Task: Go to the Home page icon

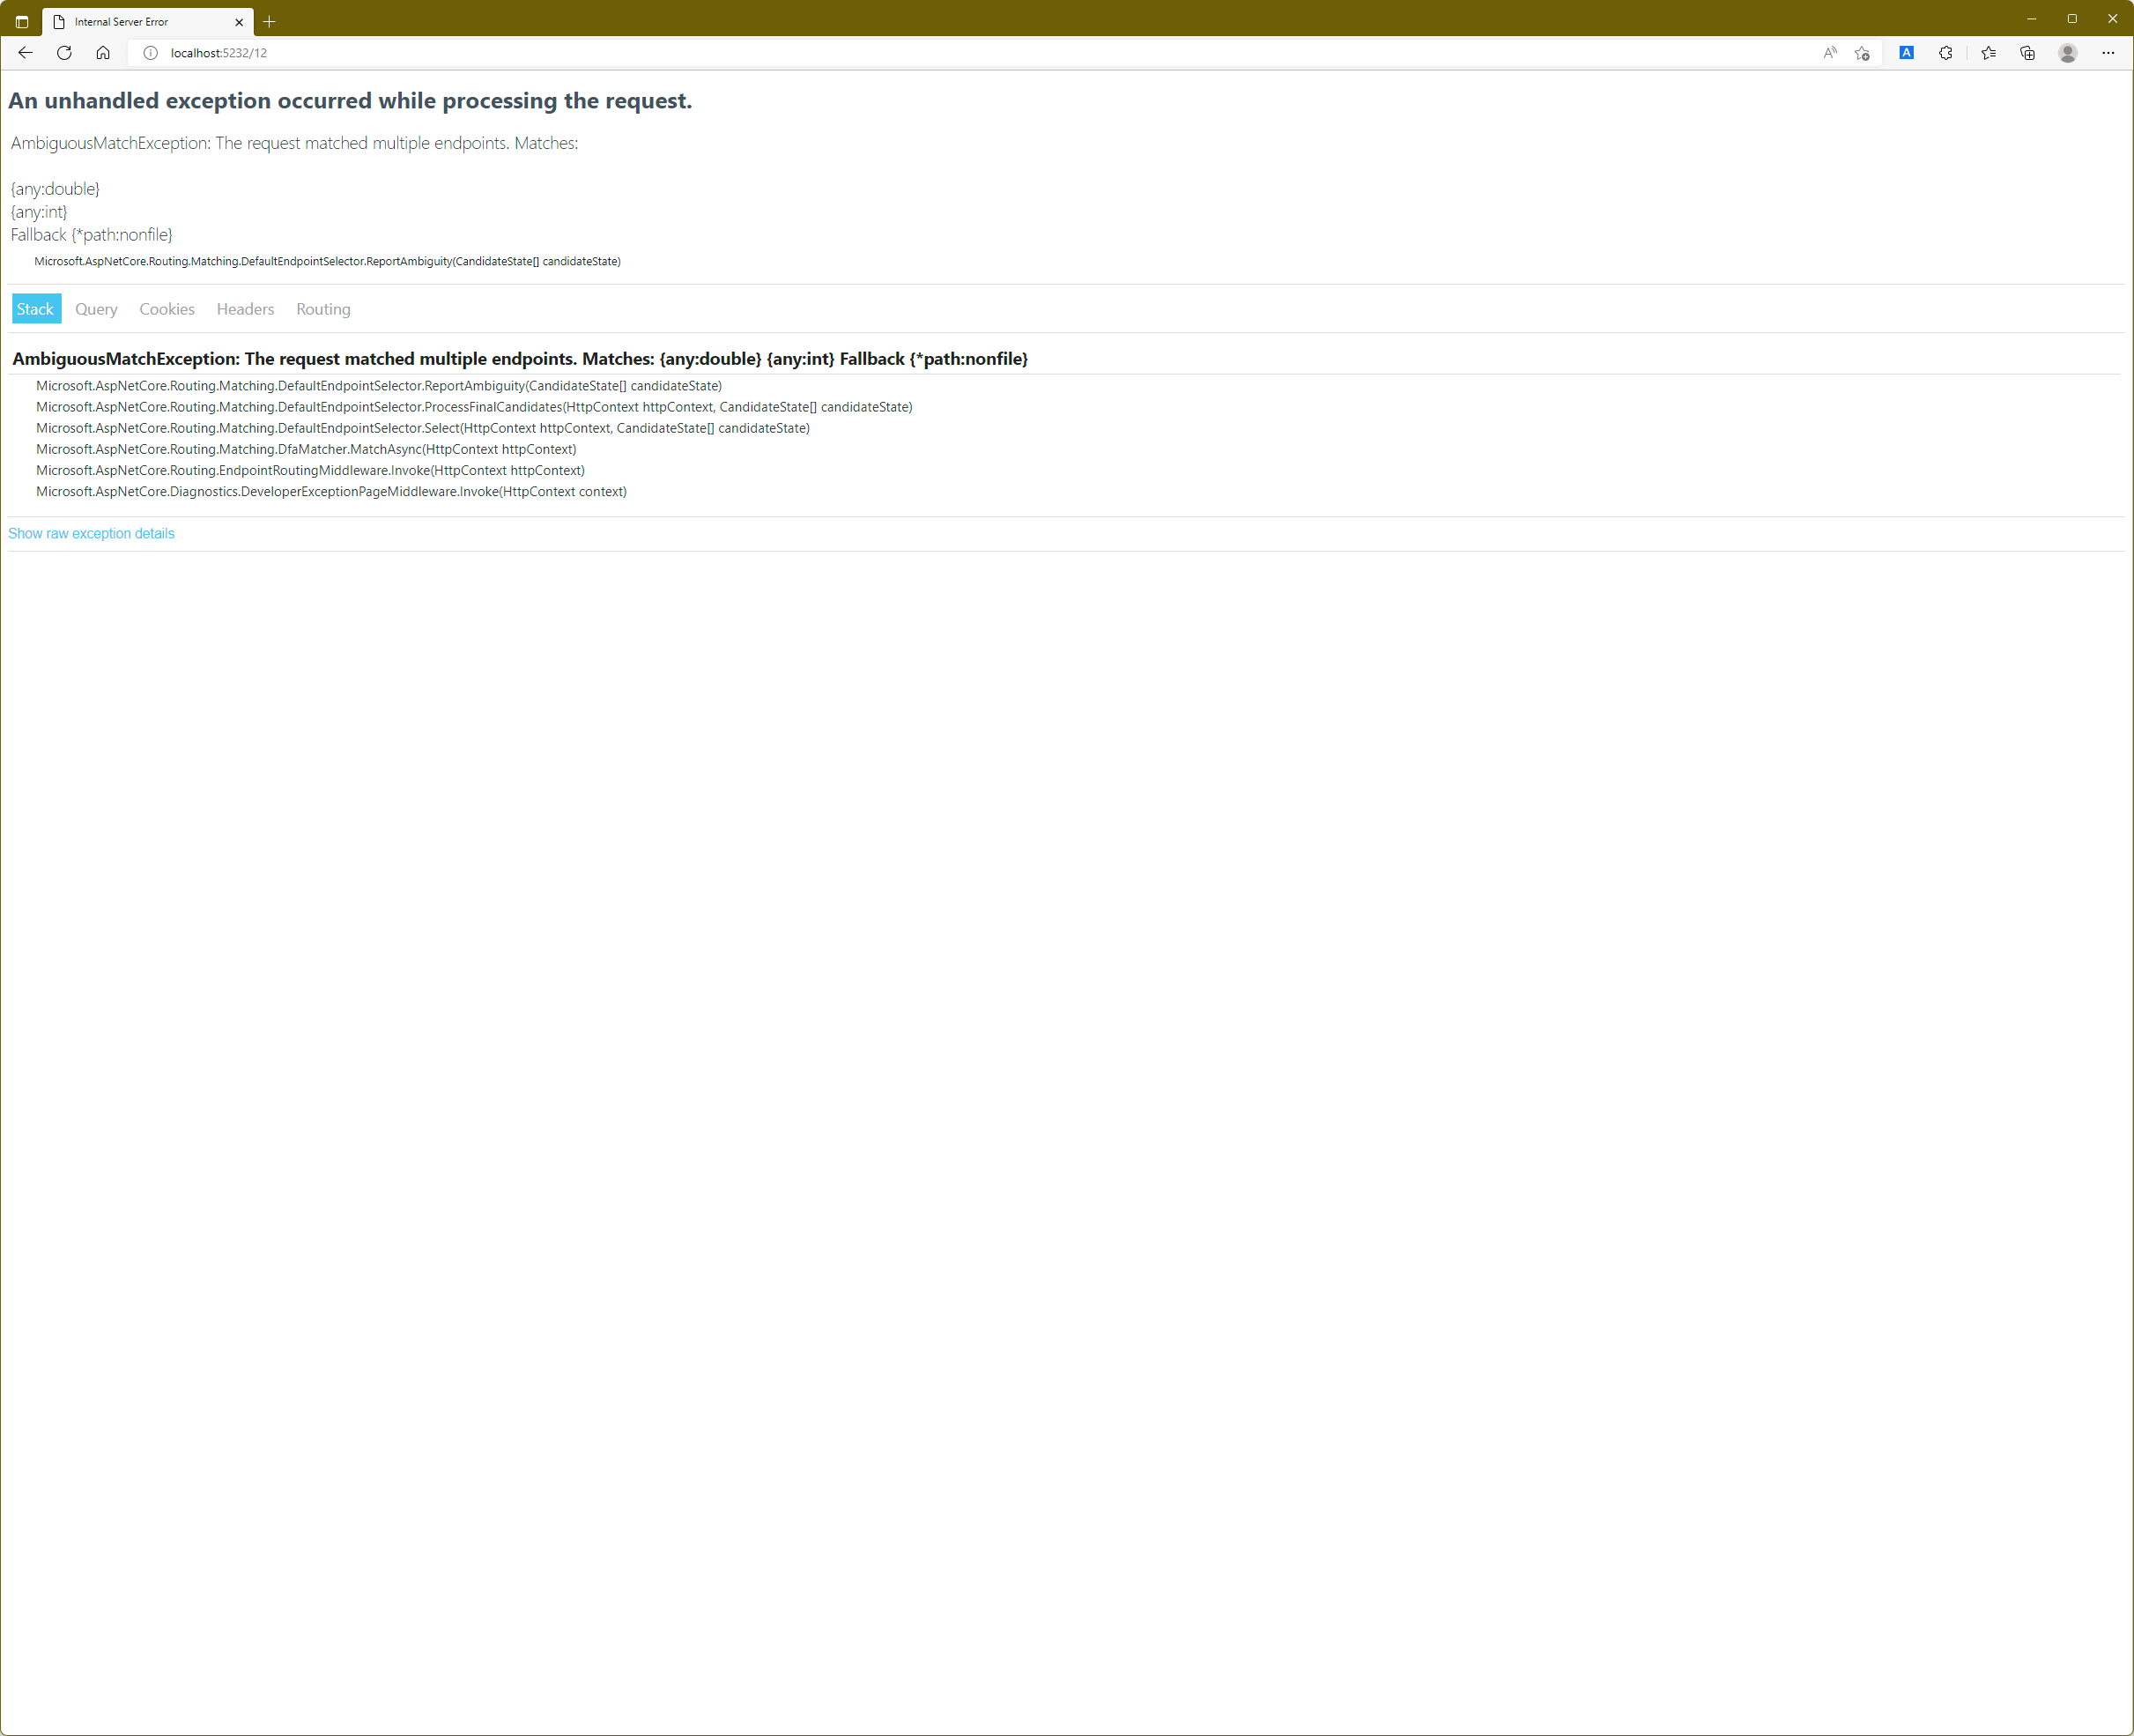Action: pyautogui.click(x=103, y=53)
